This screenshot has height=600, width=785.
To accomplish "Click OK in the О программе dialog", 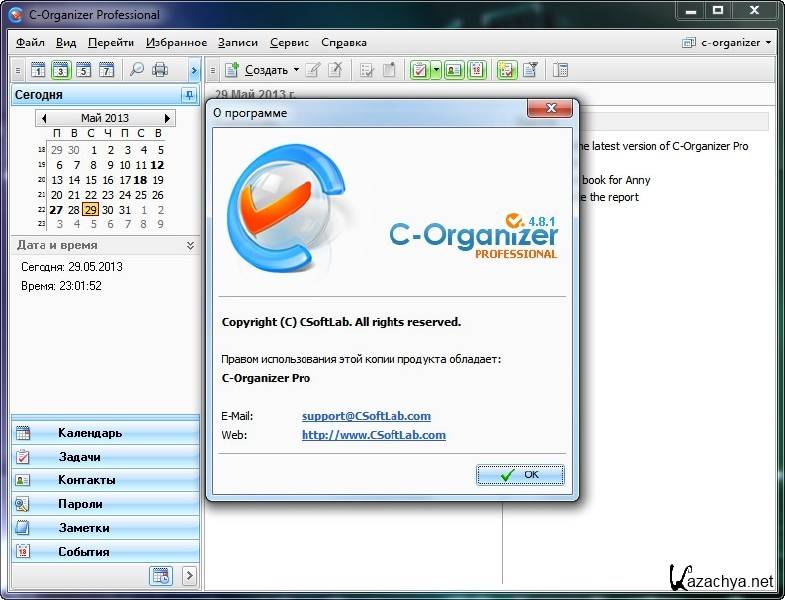I will (521, 474).
